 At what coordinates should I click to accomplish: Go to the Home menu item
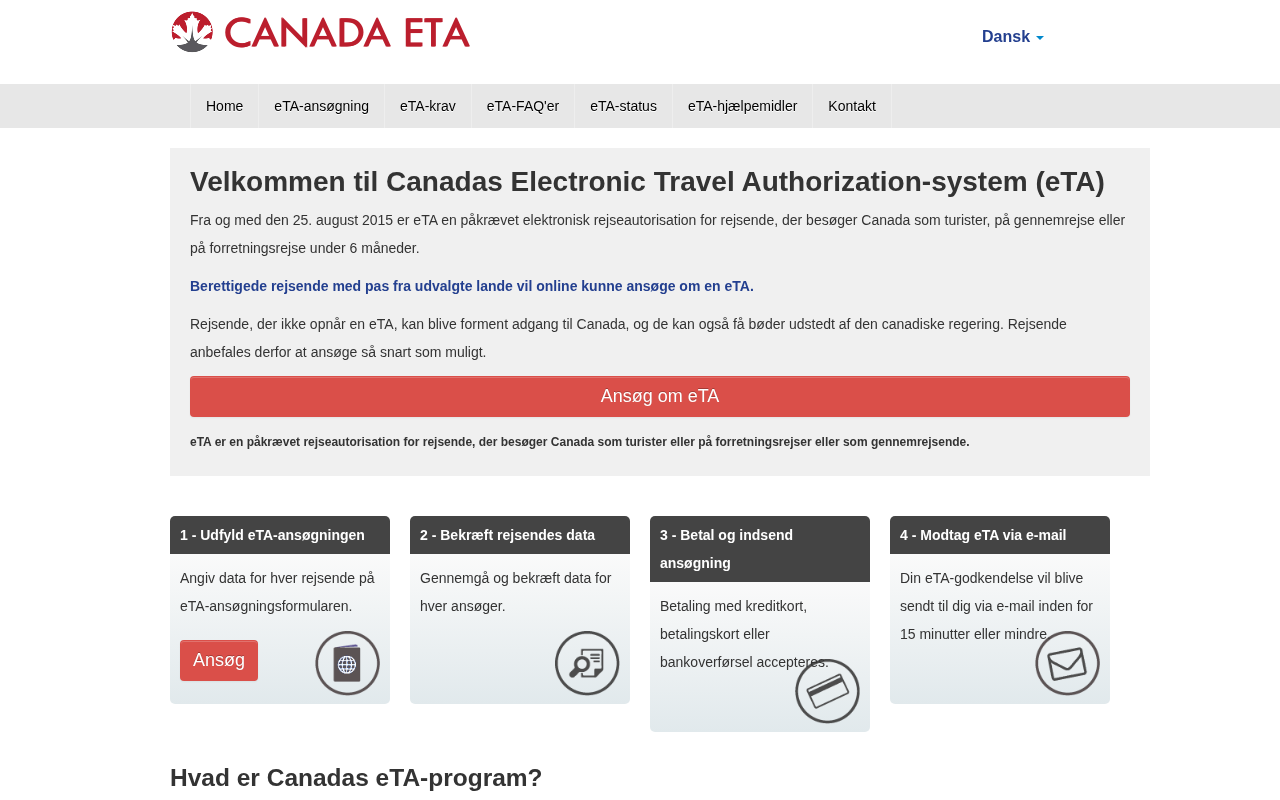[224, 106]
